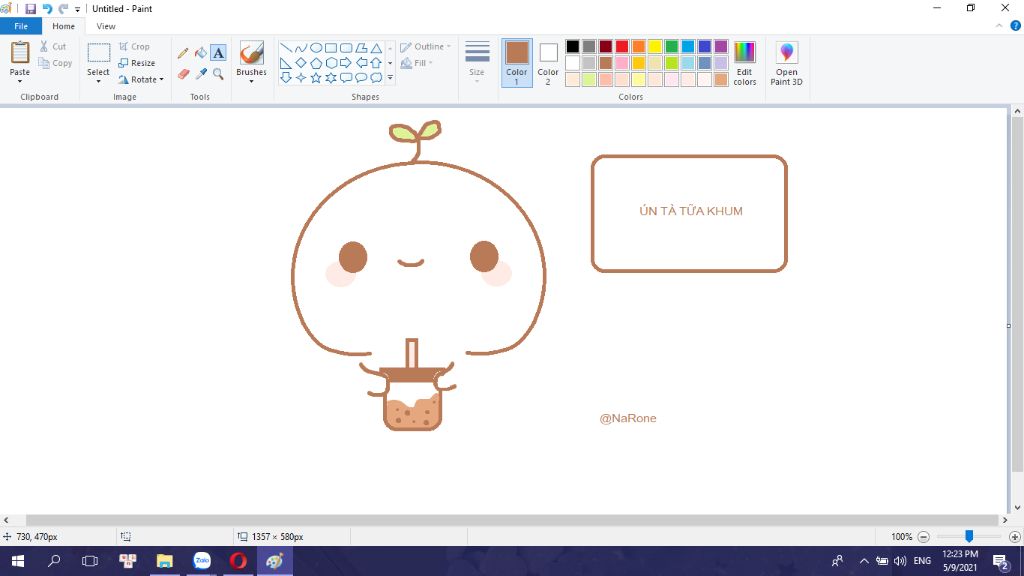
Task: Choose the Line shape
Action: (285, 48)
